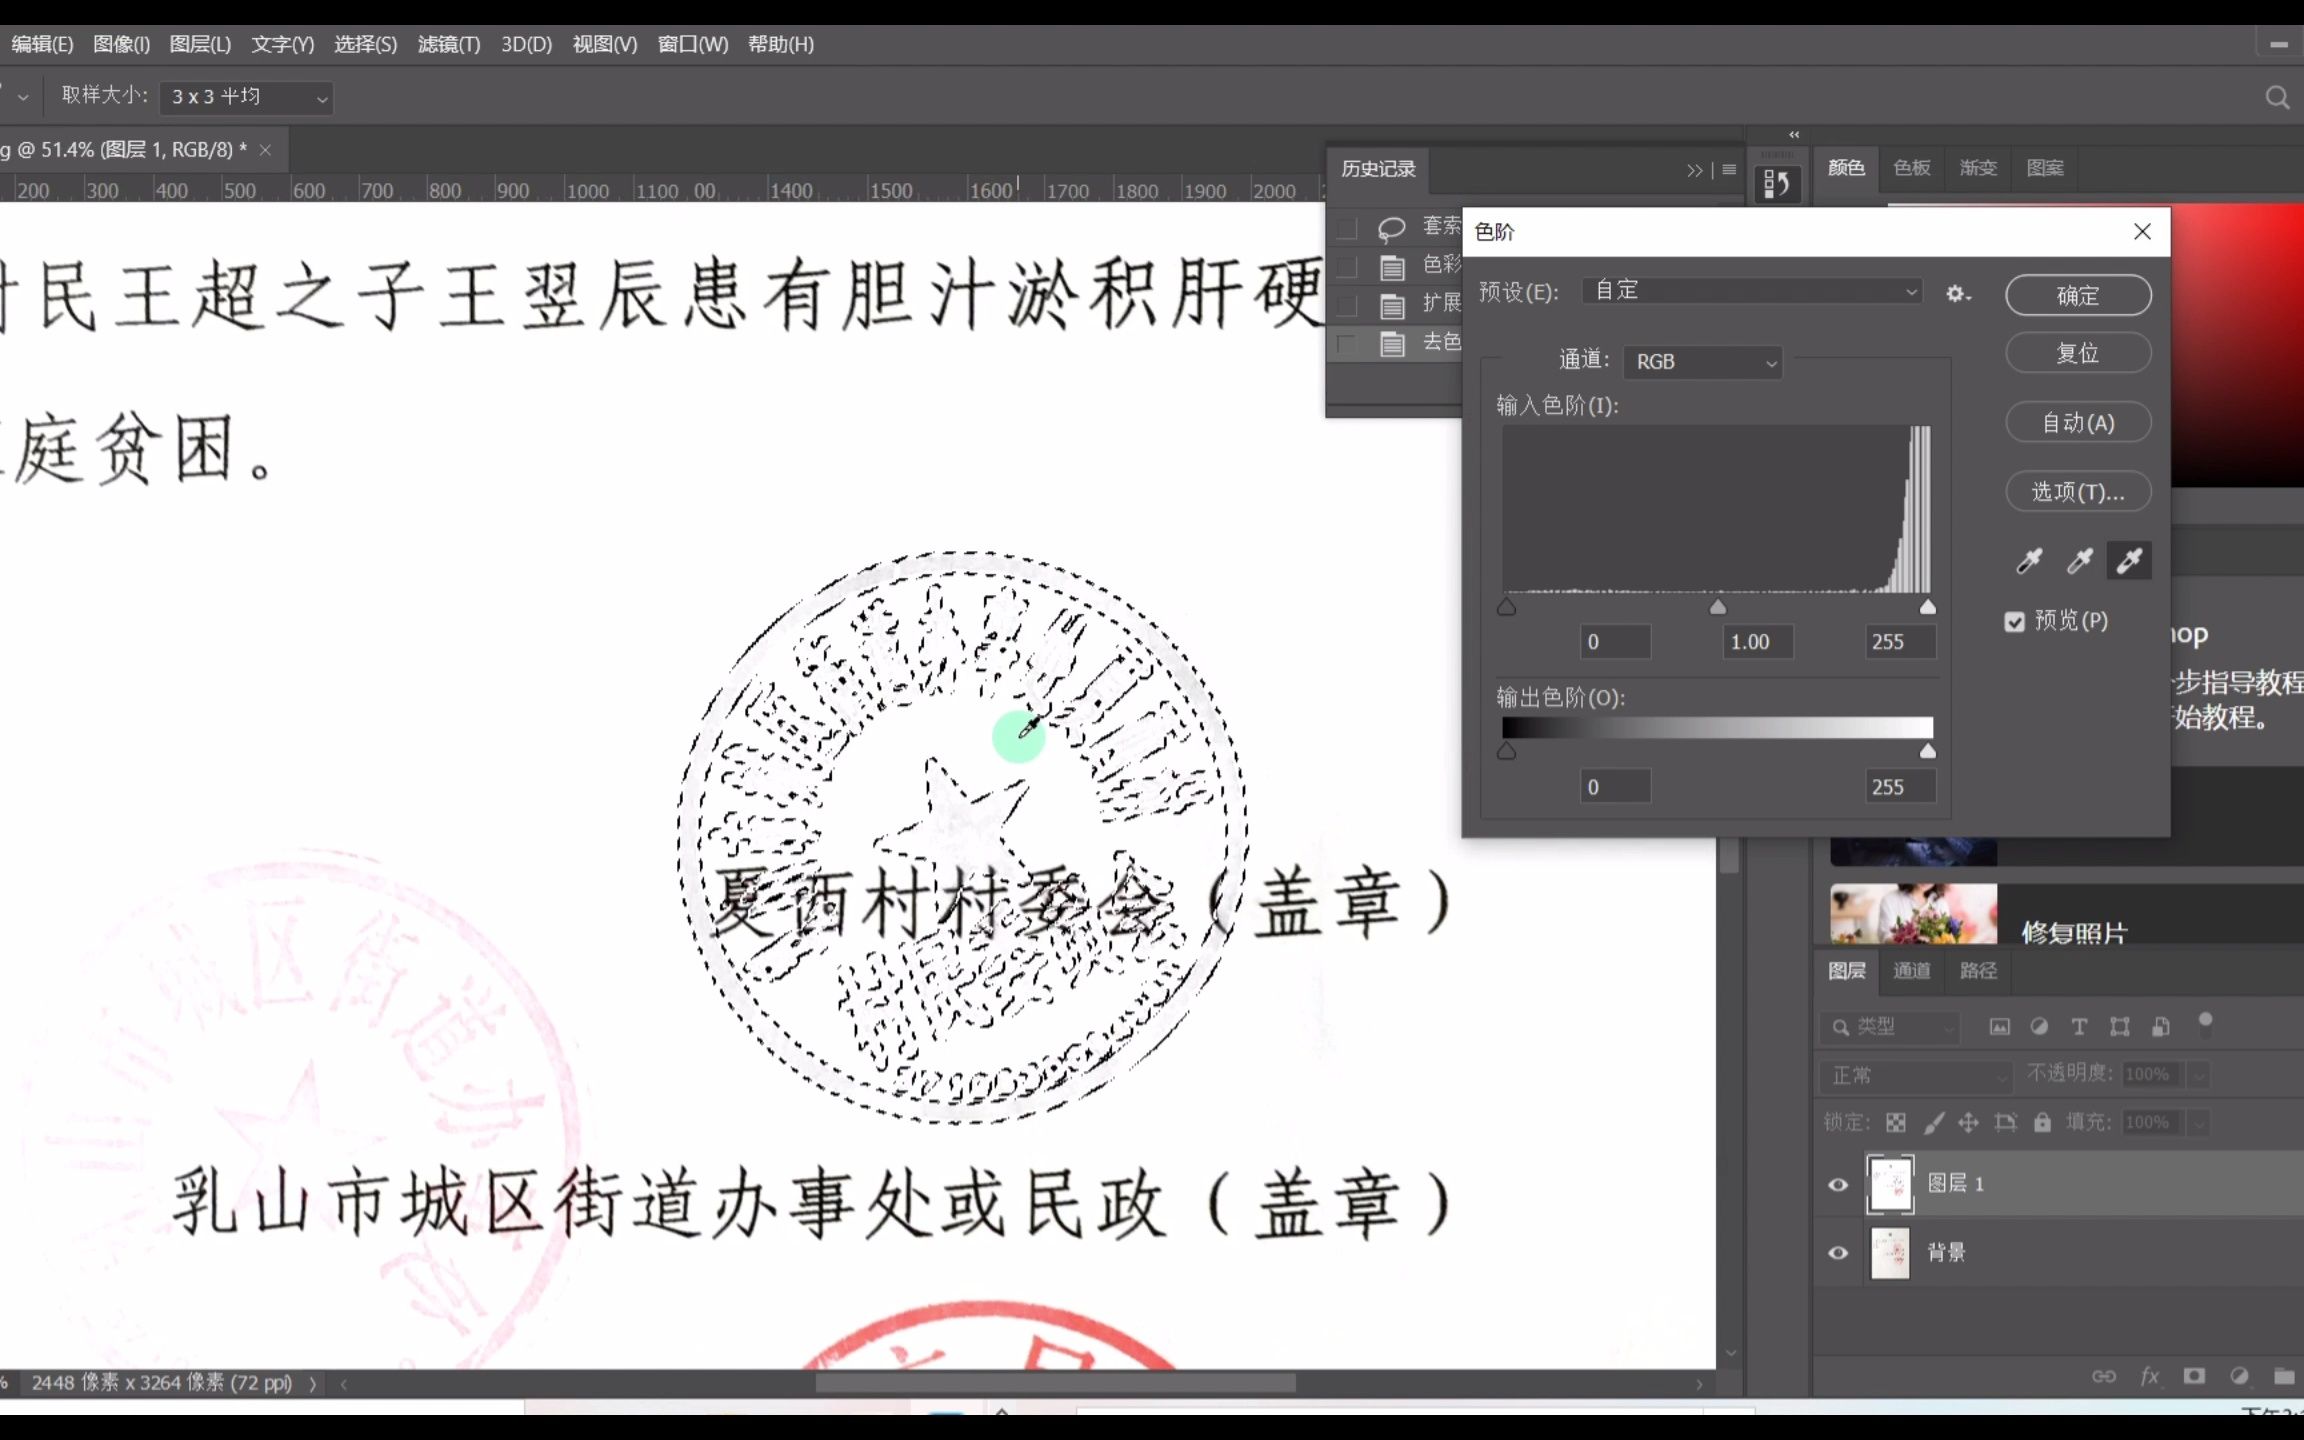This screenshot has width=2304, height=1440.
Task: Click the input gamma 1.00 field
Action: (x=1757, y=642)
